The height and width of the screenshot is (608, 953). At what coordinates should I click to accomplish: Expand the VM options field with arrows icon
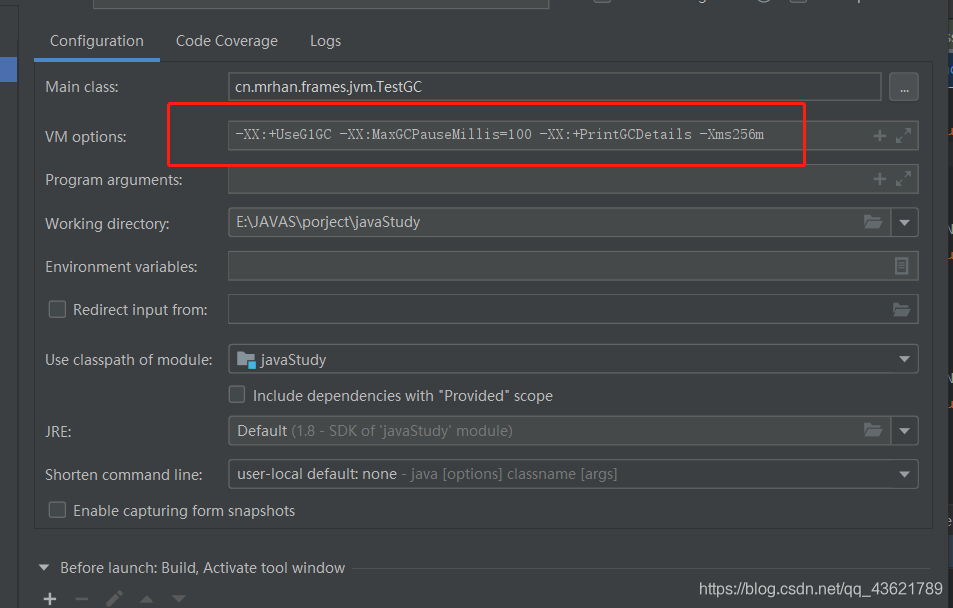[x=903, y=136]
